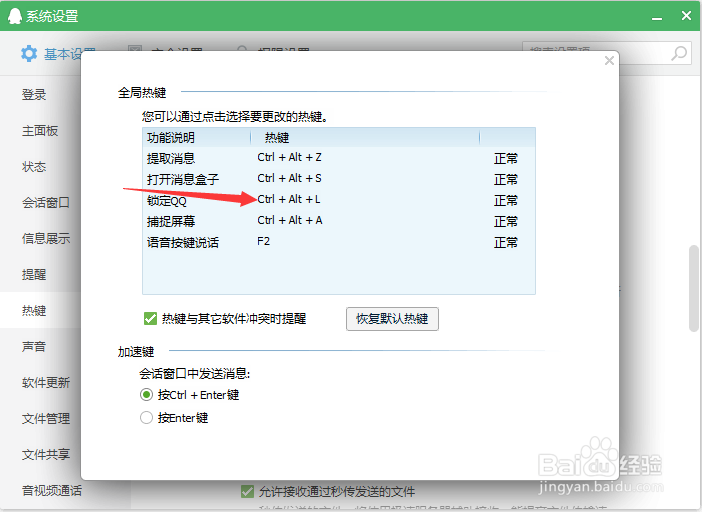Click the settings page vertical scrollbar
The width and height of the screenshot is (702, 512).
click(x=693, y=288)
